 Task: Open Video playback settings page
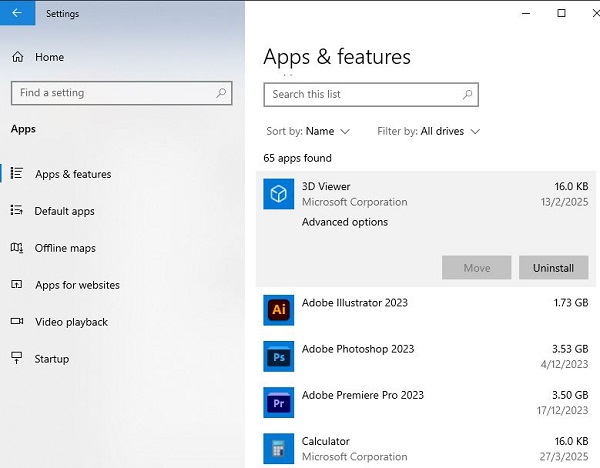click(71, 322)
